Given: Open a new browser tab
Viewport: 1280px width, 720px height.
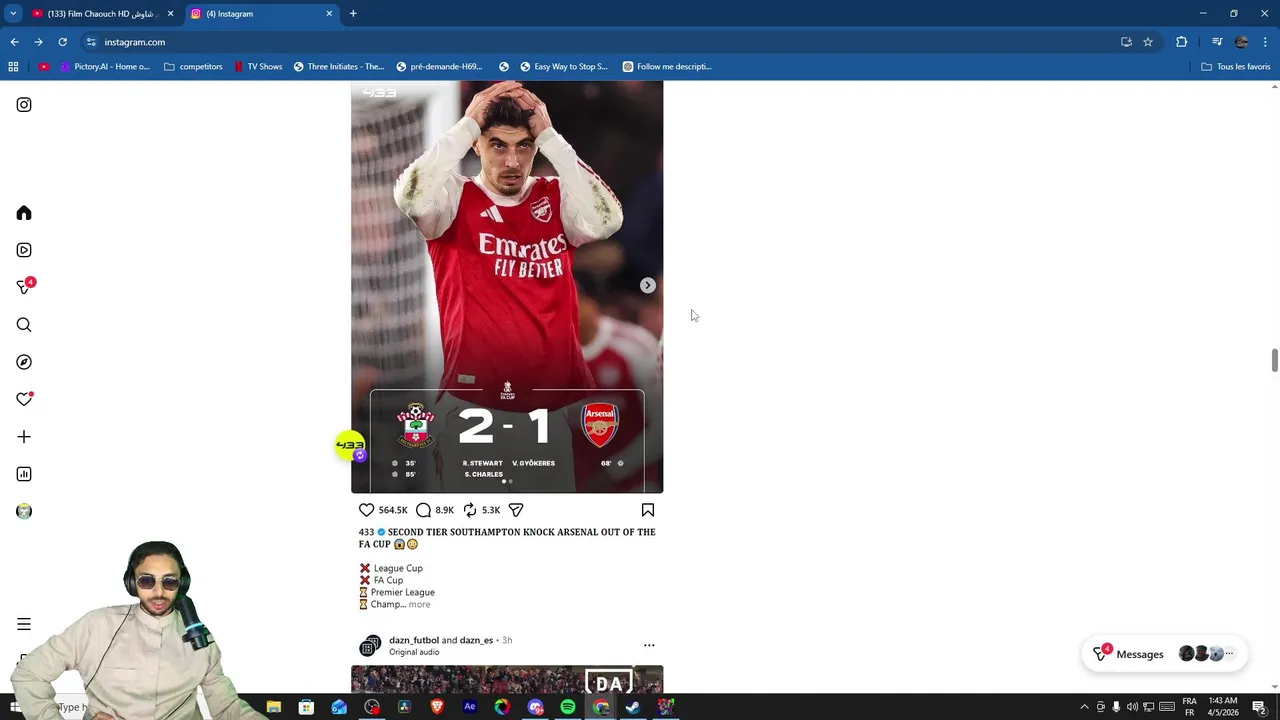Looking at the screenshot, I should point(353,14).
